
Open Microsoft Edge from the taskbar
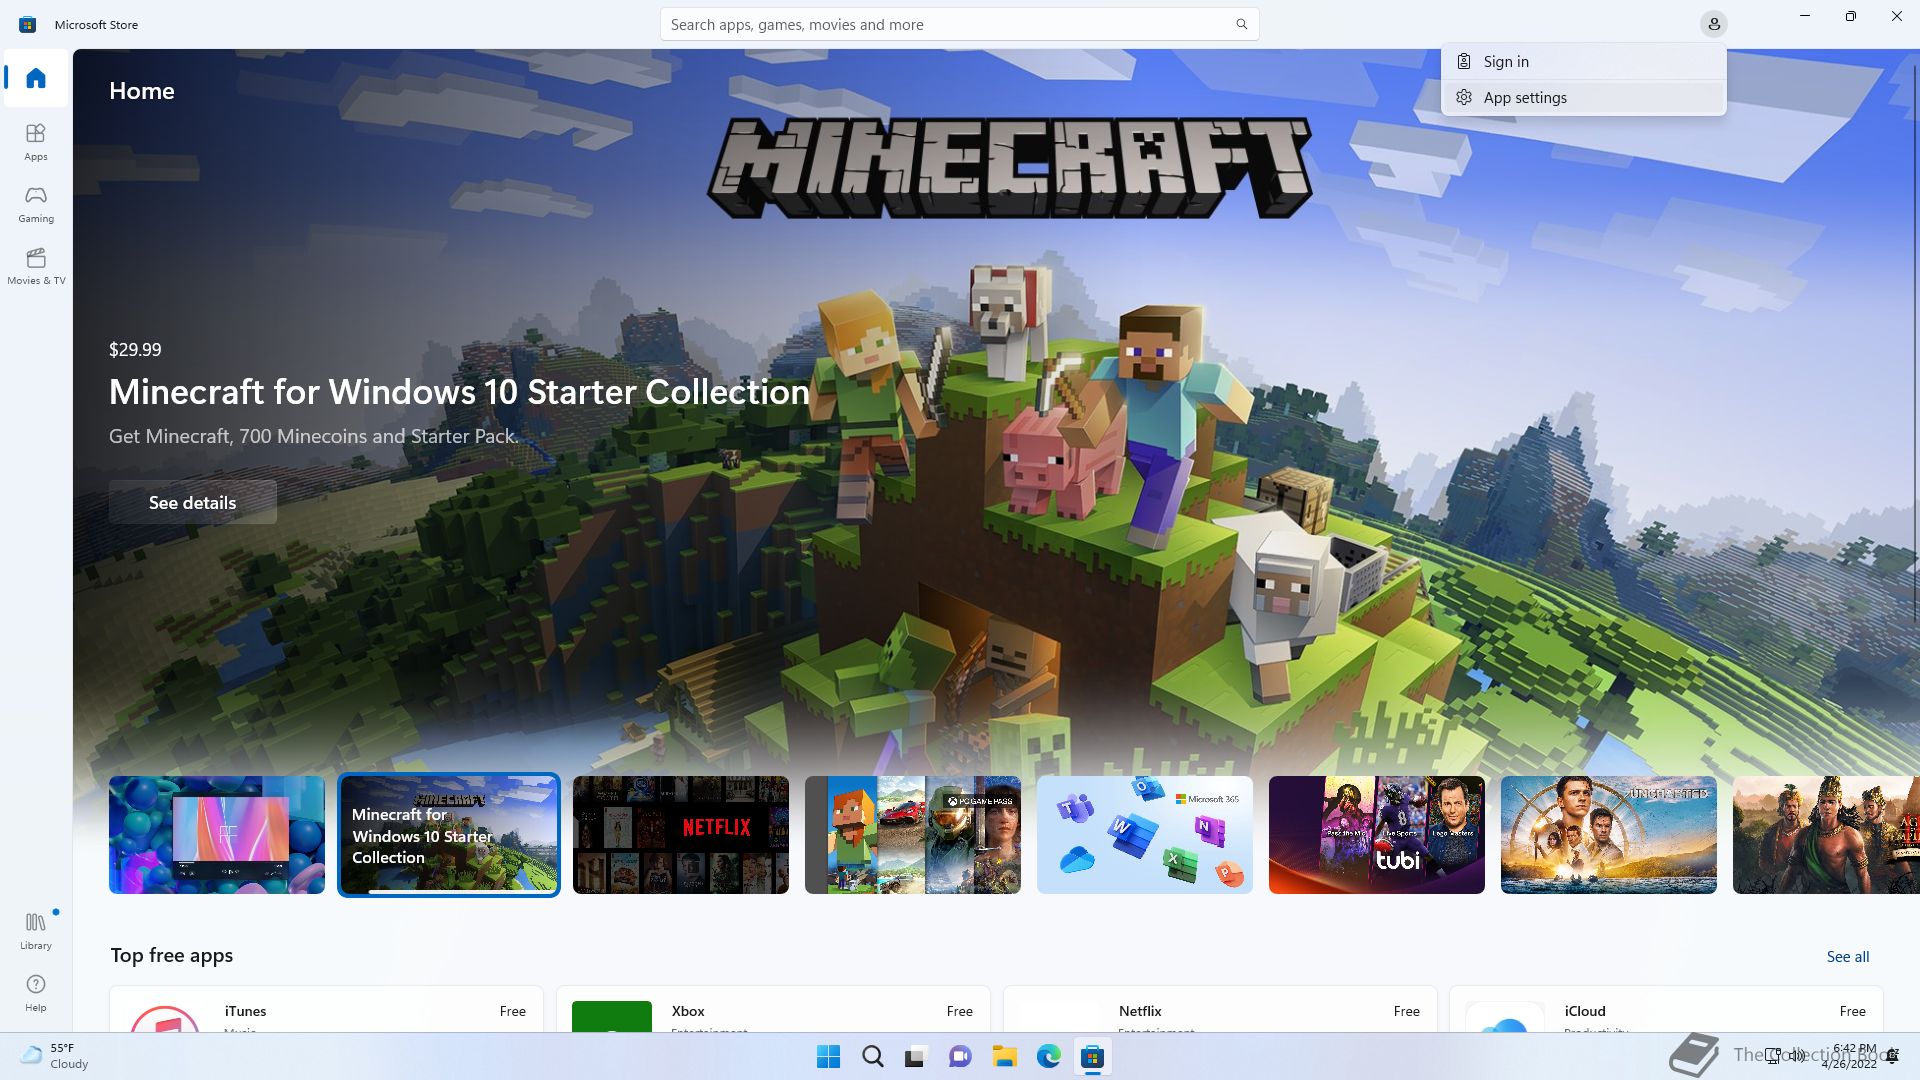tap(1048, 1057)
